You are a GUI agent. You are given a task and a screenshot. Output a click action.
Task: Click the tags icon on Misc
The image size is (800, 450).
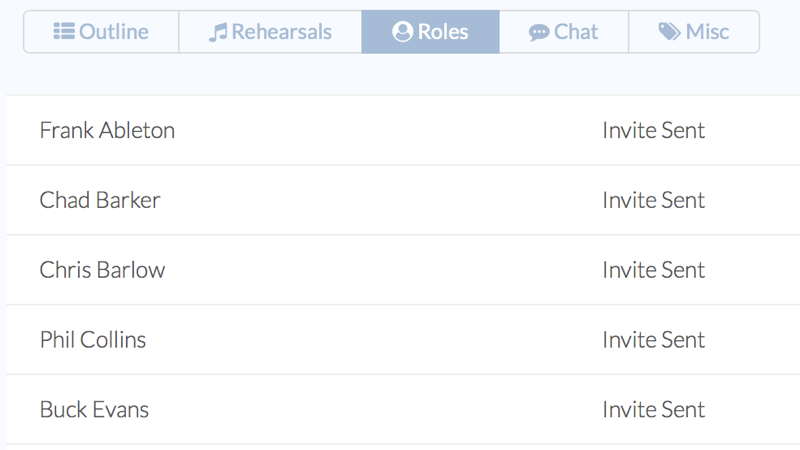(669, 32)
